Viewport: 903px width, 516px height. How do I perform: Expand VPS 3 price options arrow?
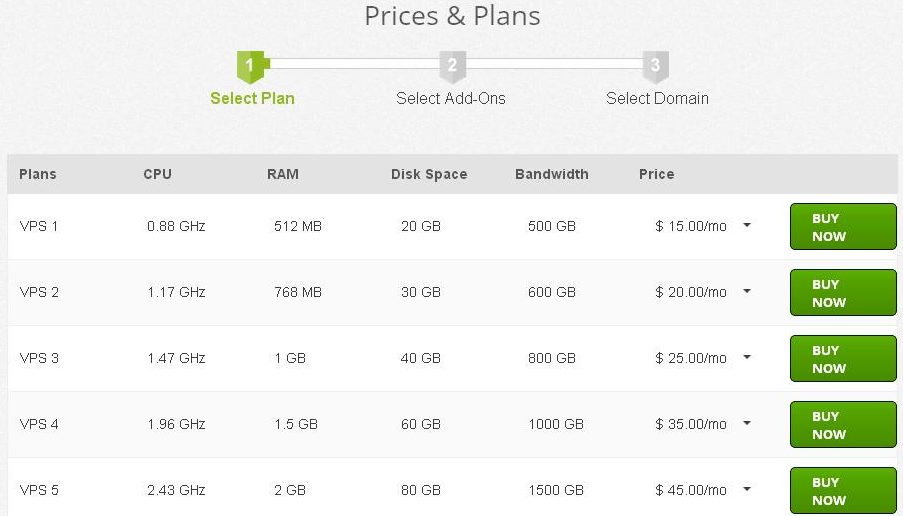pos(747,358)
